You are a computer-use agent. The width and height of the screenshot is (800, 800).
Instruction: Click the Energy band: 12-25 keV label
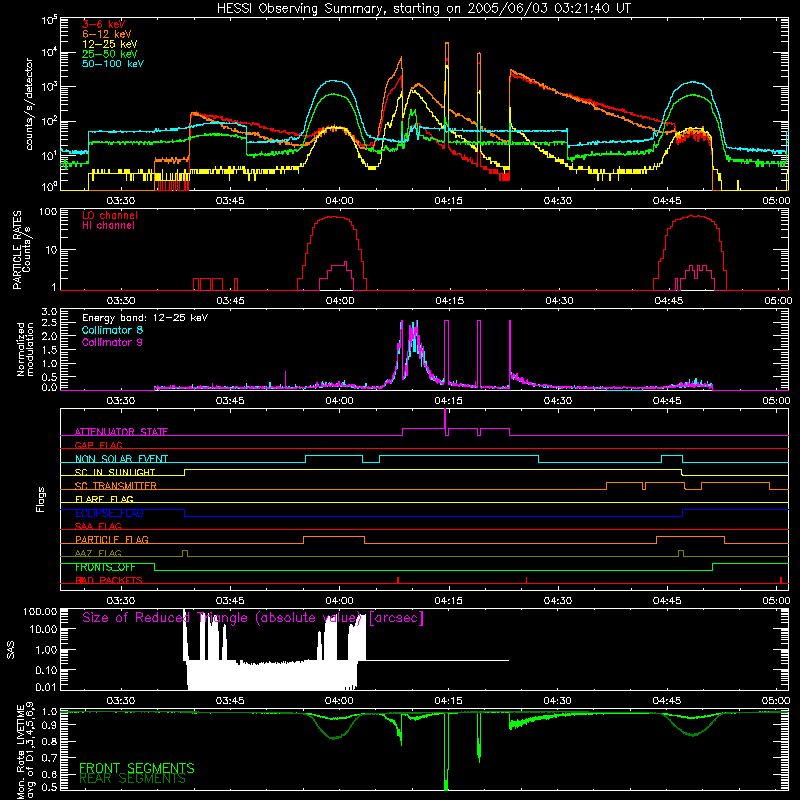145,318
